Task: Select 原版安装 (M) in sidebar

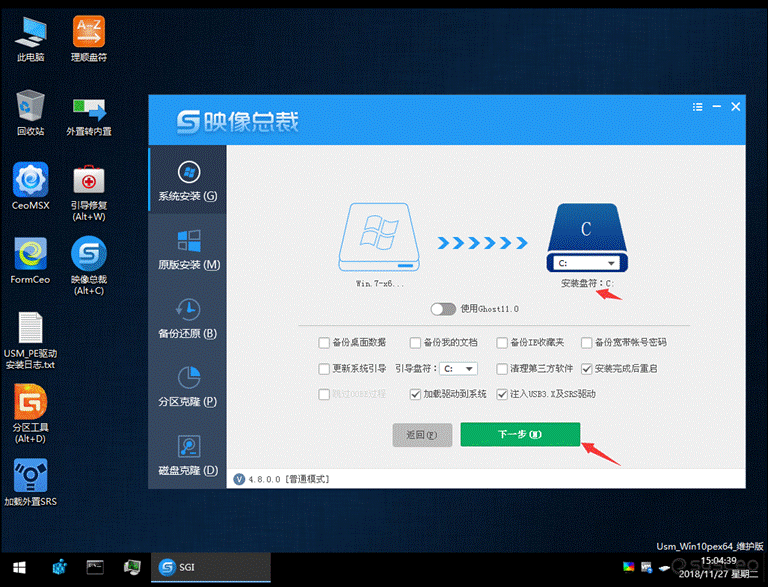Action: coord(189,249)
